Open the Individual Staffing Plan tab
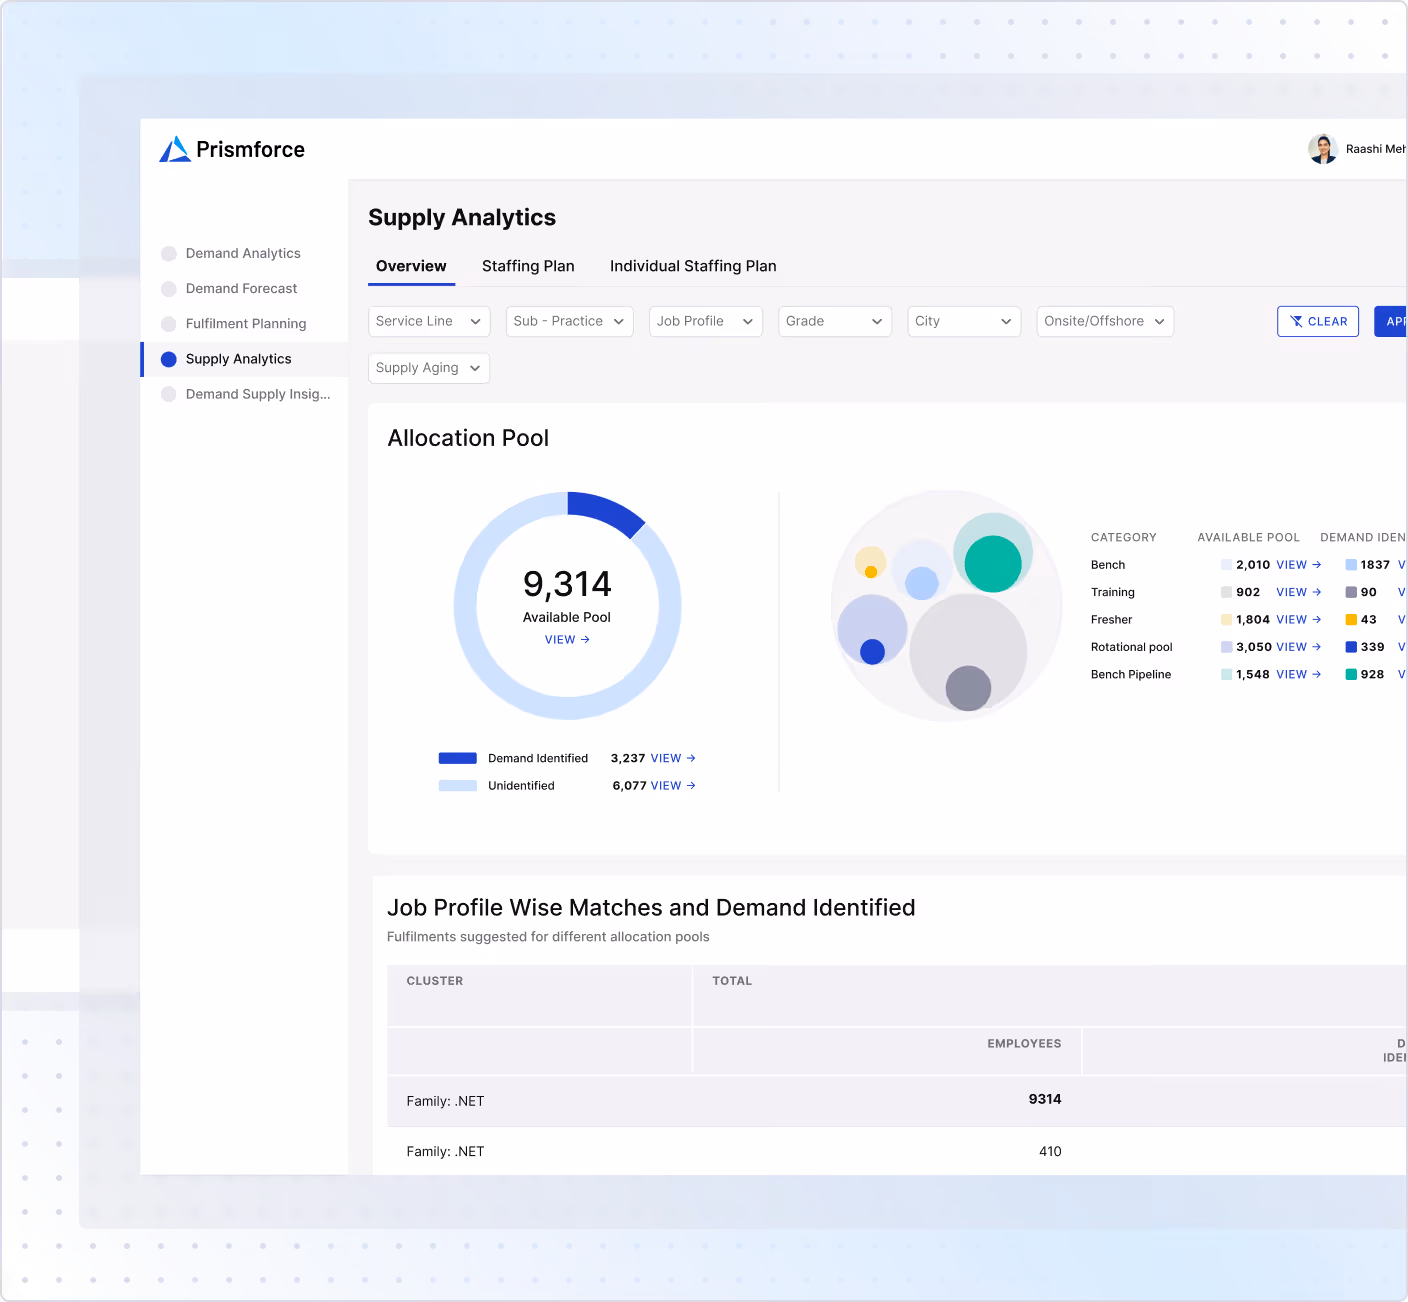Viewport: 1408px width, 1302px height. click(x=693, y=266)
